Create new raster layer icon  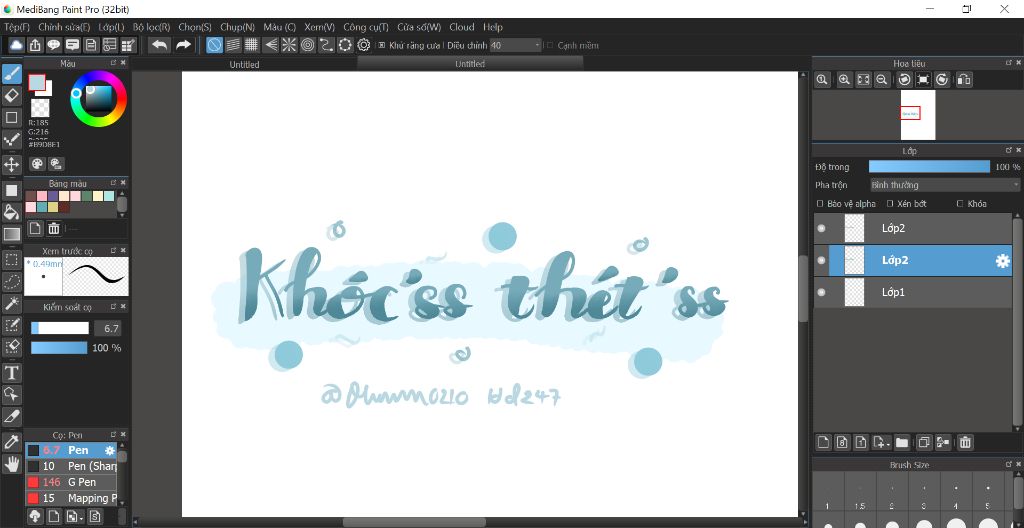[x=824, y=442]
